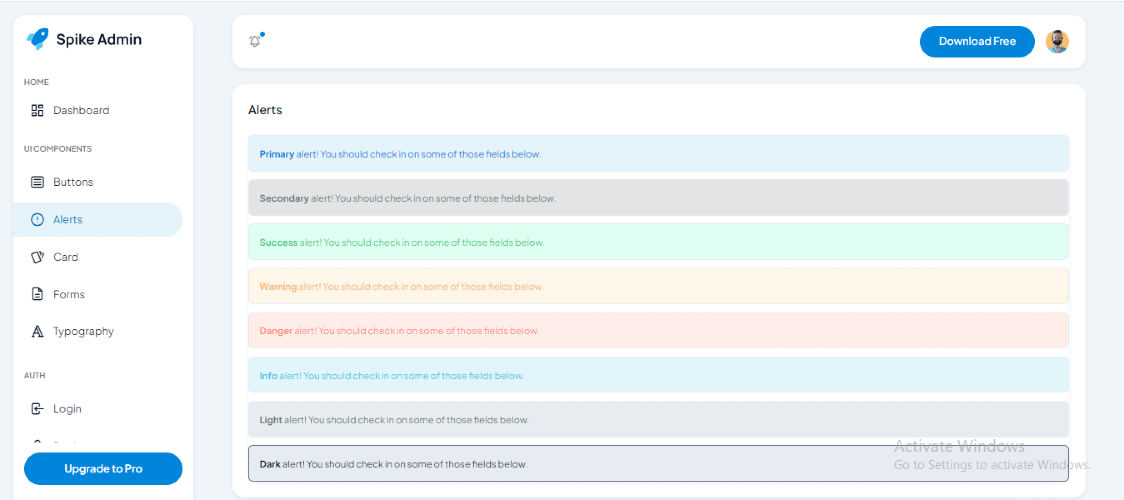Click the Typography letter A icon
This screenshot has width=1124, height=500.
coord(37,332)
